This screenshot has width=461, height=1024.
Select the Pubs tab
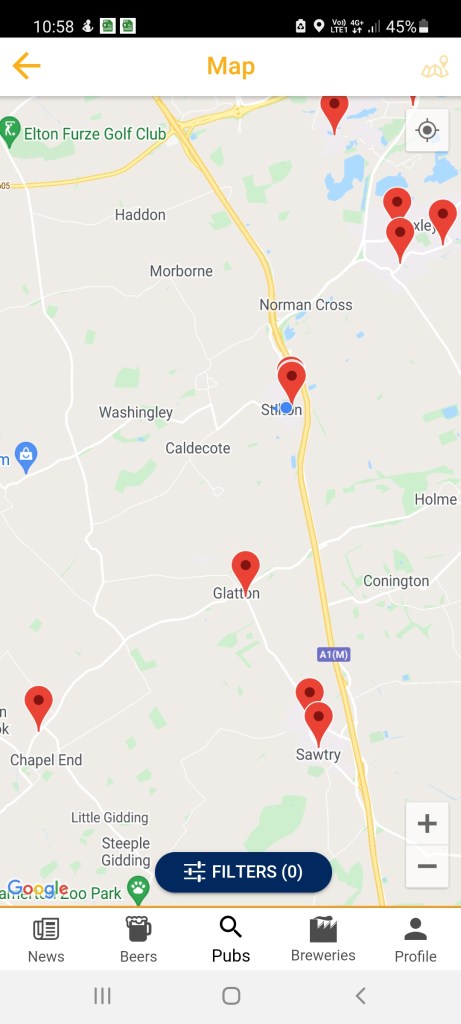click(230, 940)
